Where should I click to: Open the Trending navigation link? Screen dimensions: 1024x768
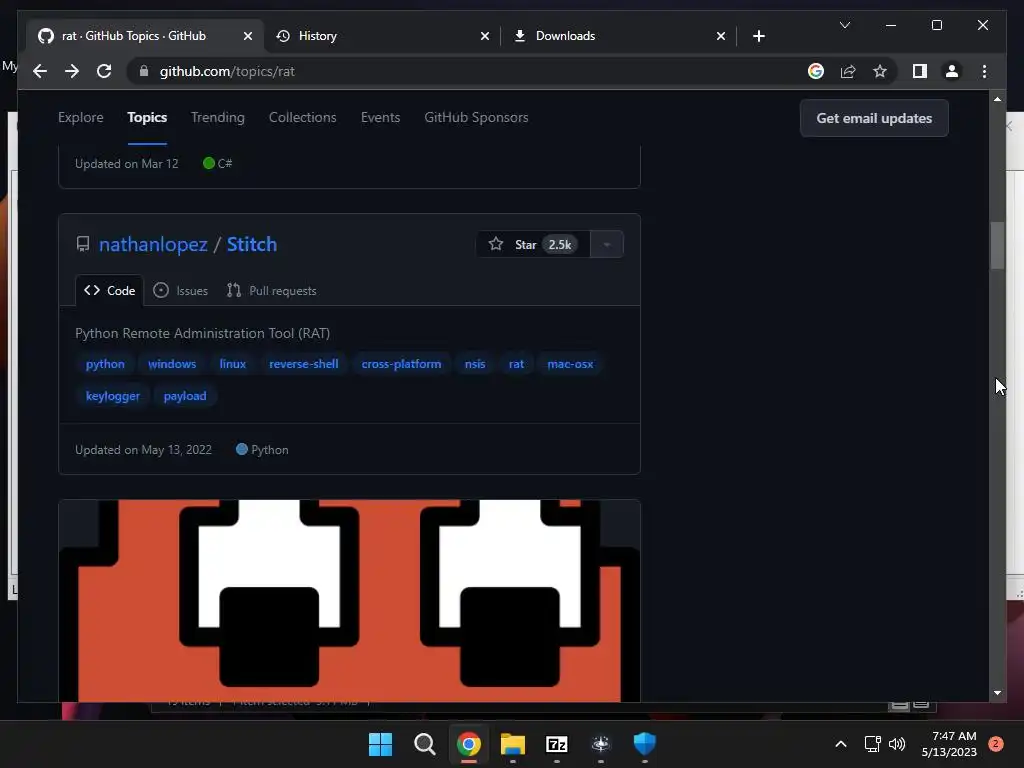click(x=217, y=118)
